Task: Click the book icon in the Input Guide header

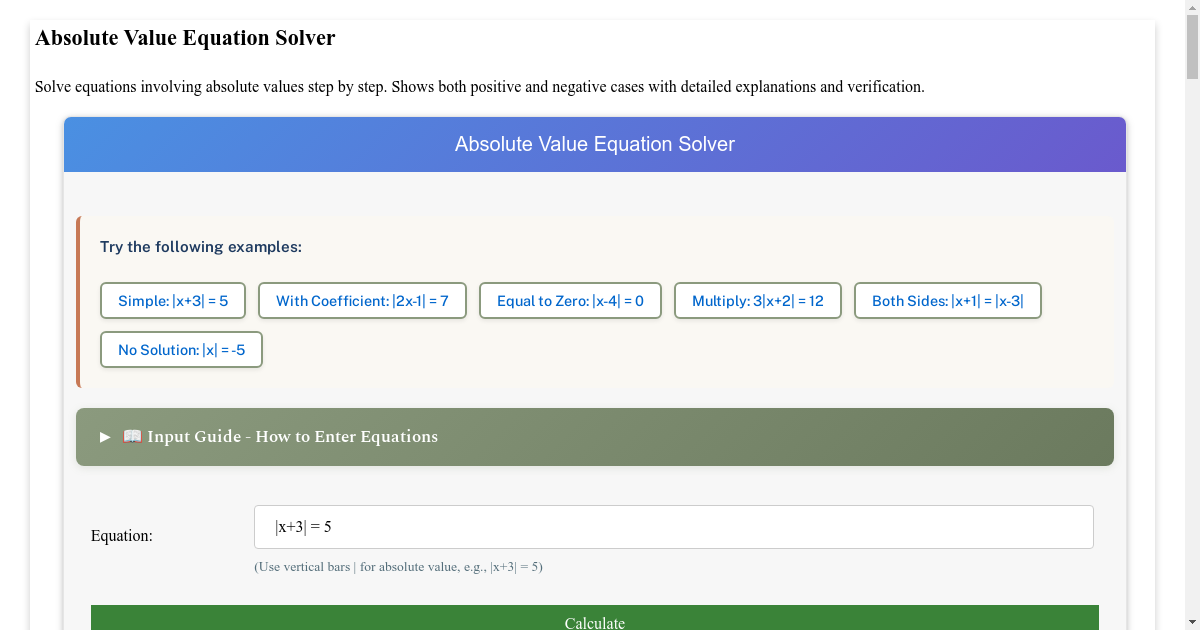Action: click(131, 436)
